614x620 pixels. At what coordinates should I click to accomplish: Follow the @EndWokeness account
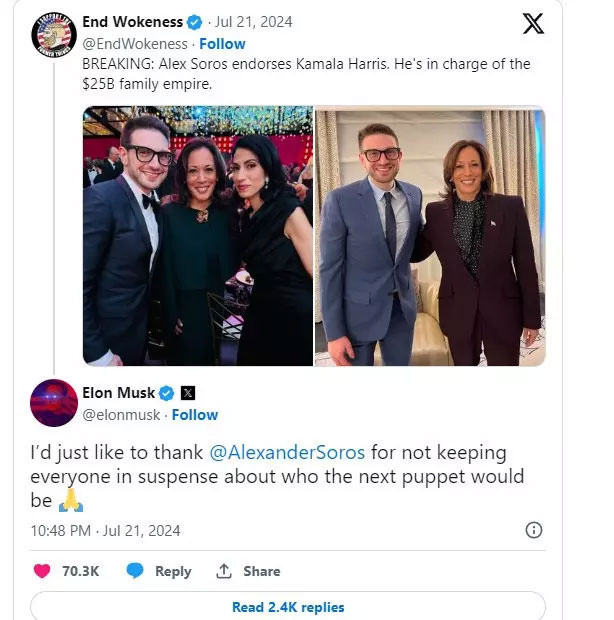coord(222,44)
